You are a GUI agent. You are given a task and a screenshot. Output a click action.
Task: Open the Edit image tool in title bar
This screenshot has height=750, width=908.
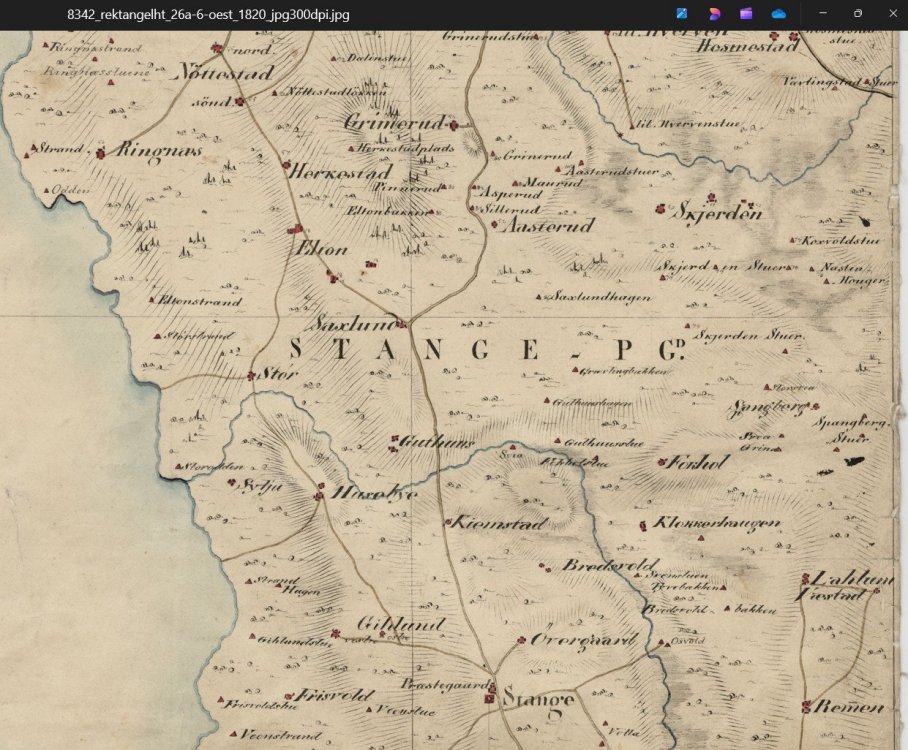tap(682, 14)
